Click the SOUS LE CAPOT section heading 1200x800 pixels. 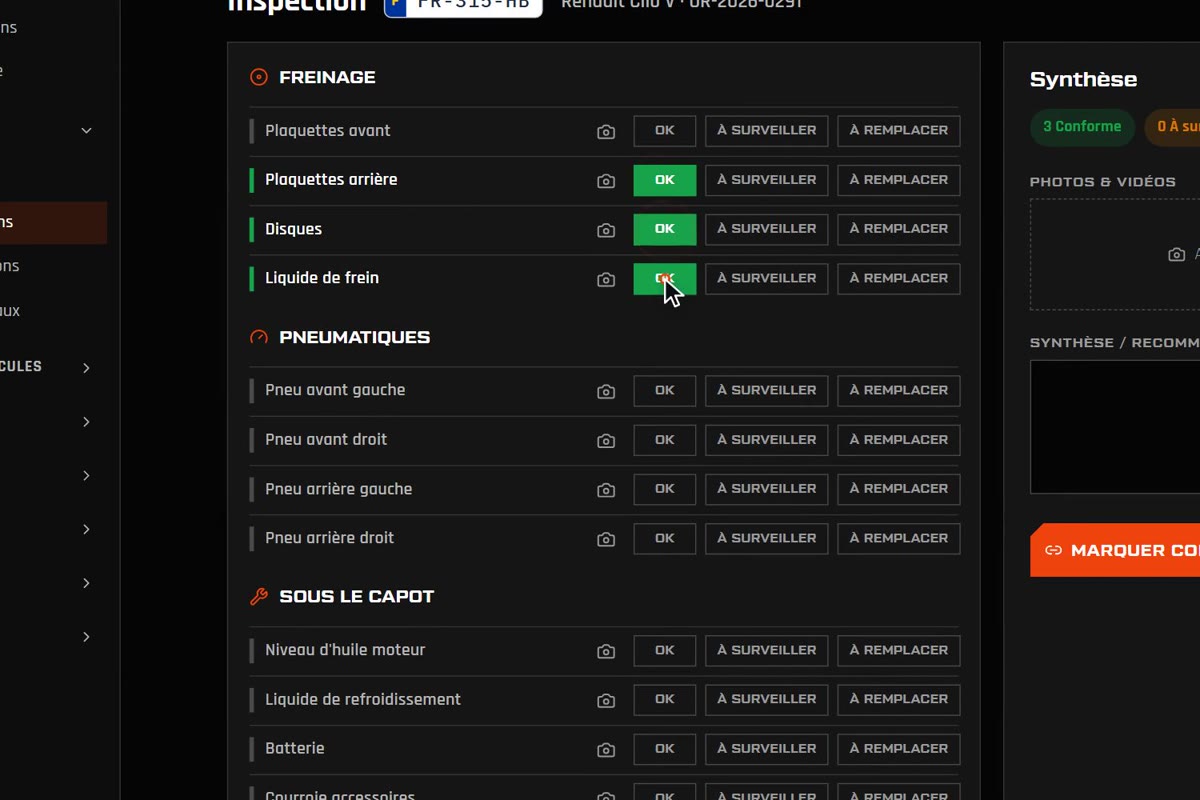357,596
